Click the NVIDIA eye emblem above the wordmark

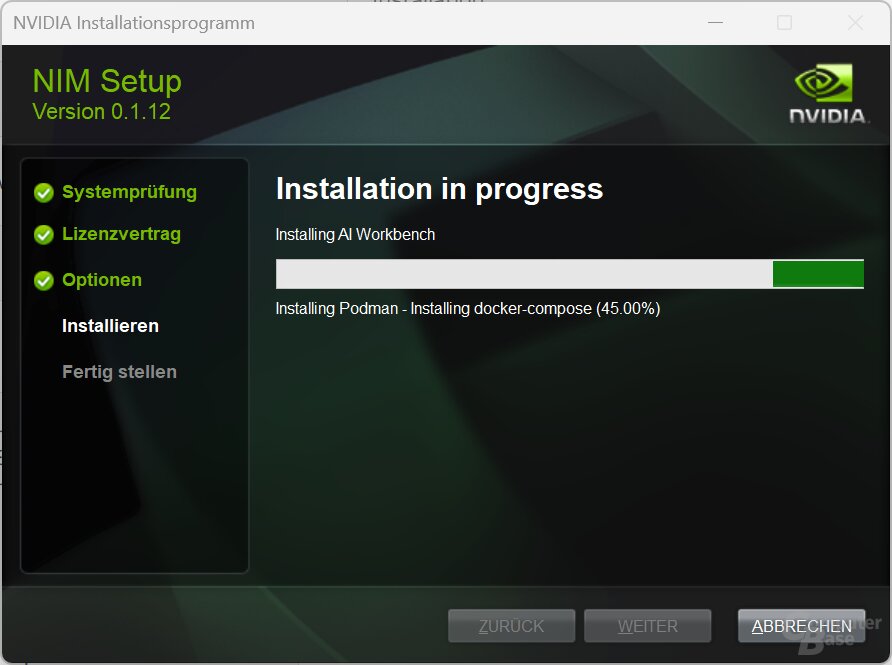(x=827, y=80)
